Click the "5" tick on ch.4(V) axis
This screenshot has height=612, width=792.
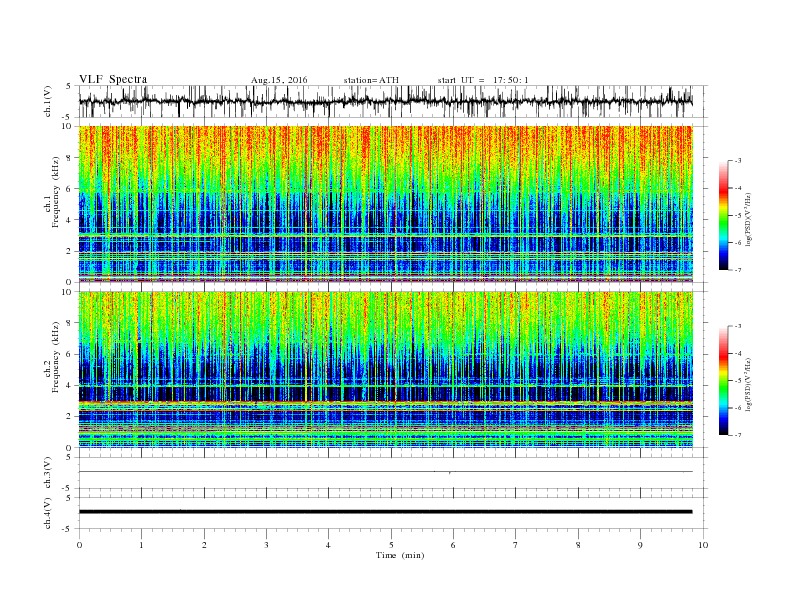pyautogui.click(x=69, y=498)
